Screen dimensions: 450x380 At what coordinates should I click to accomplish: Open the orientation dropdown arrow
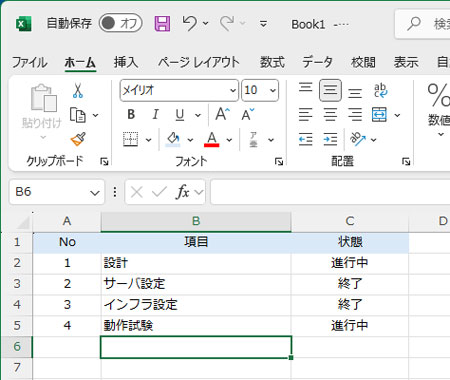click(x=374, y=140)
